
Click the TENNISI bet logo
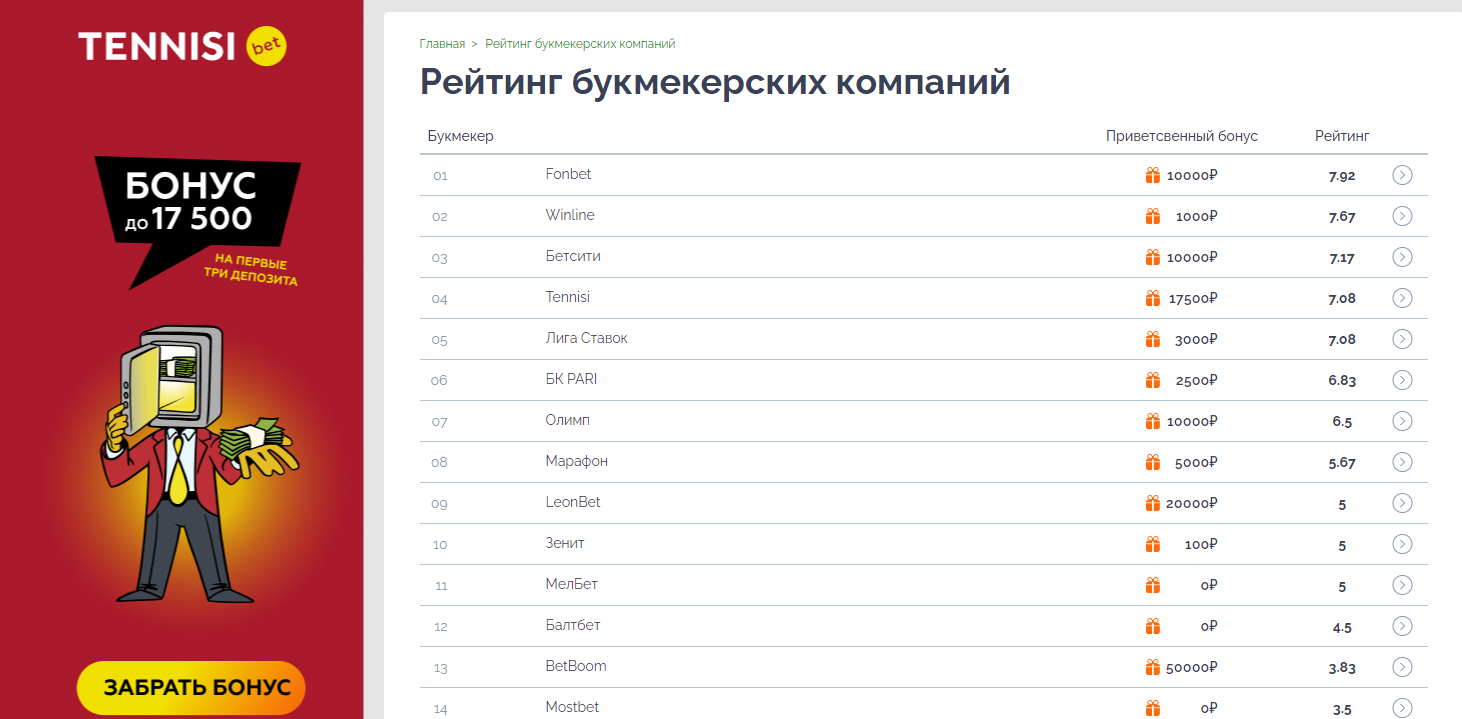(183, 47)
